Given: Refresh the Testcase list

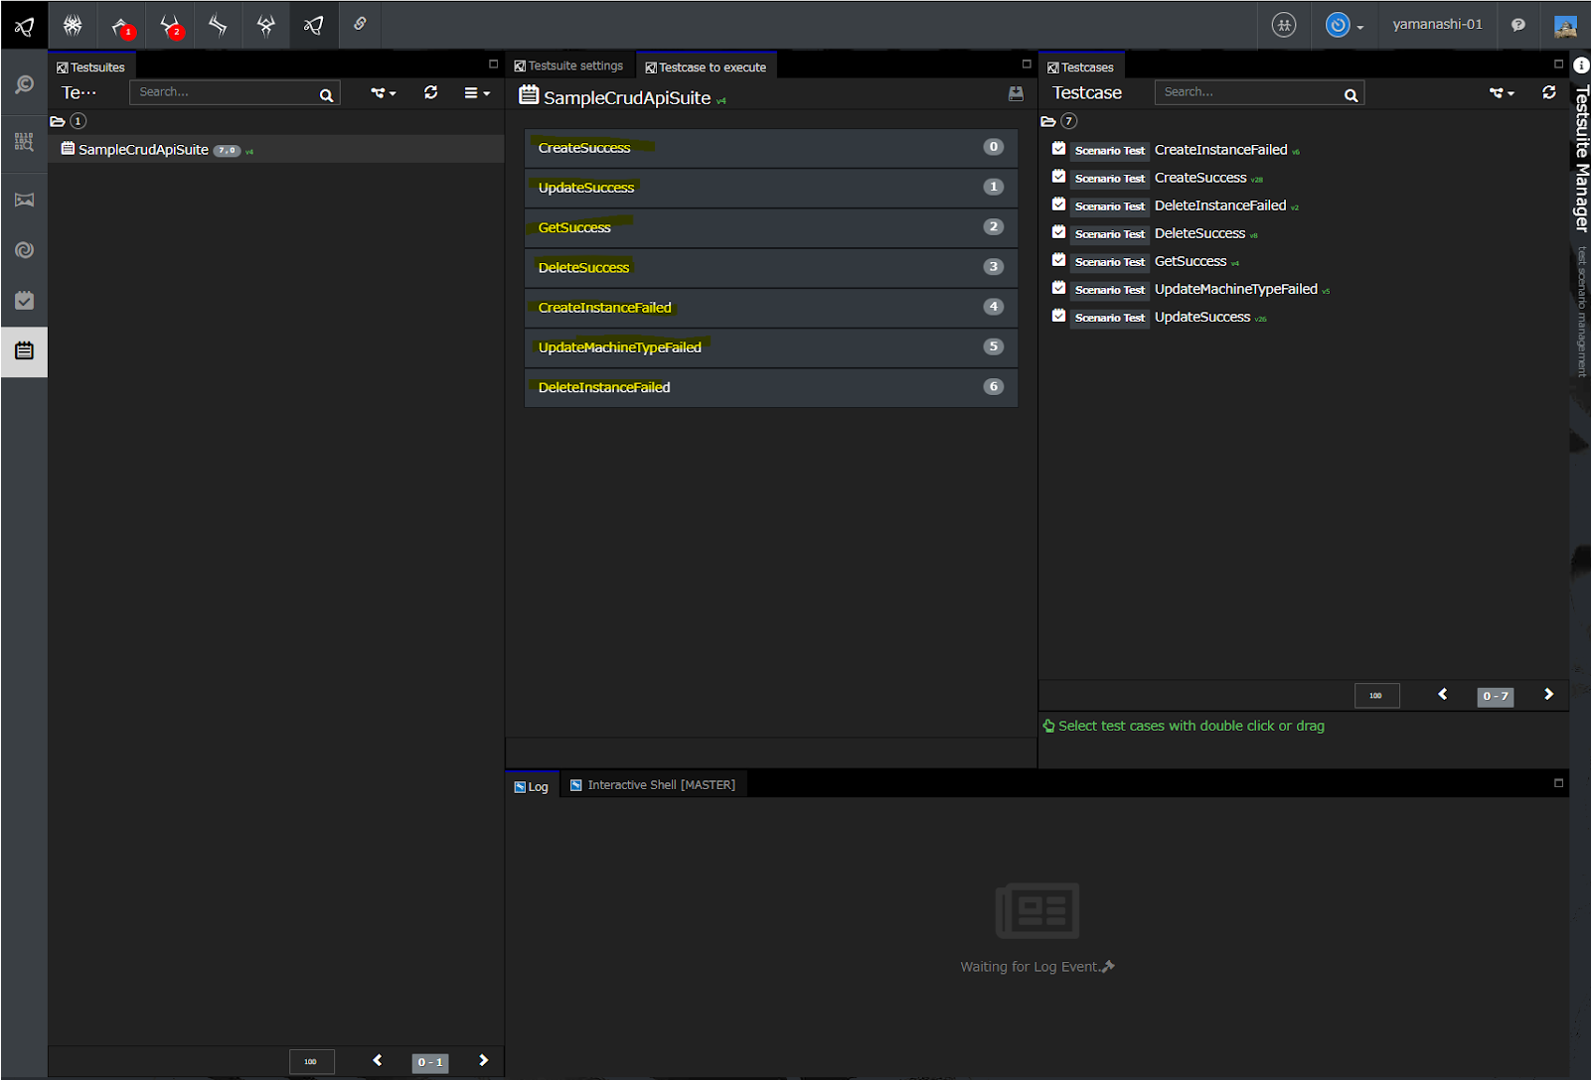Looking at the screenshot, I should click(x=1548, y=92).
